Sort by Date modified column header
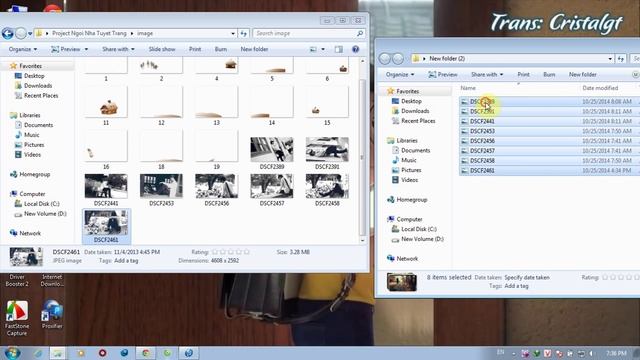The width and height of the screenshot is (640, 360). pos(600,88)
